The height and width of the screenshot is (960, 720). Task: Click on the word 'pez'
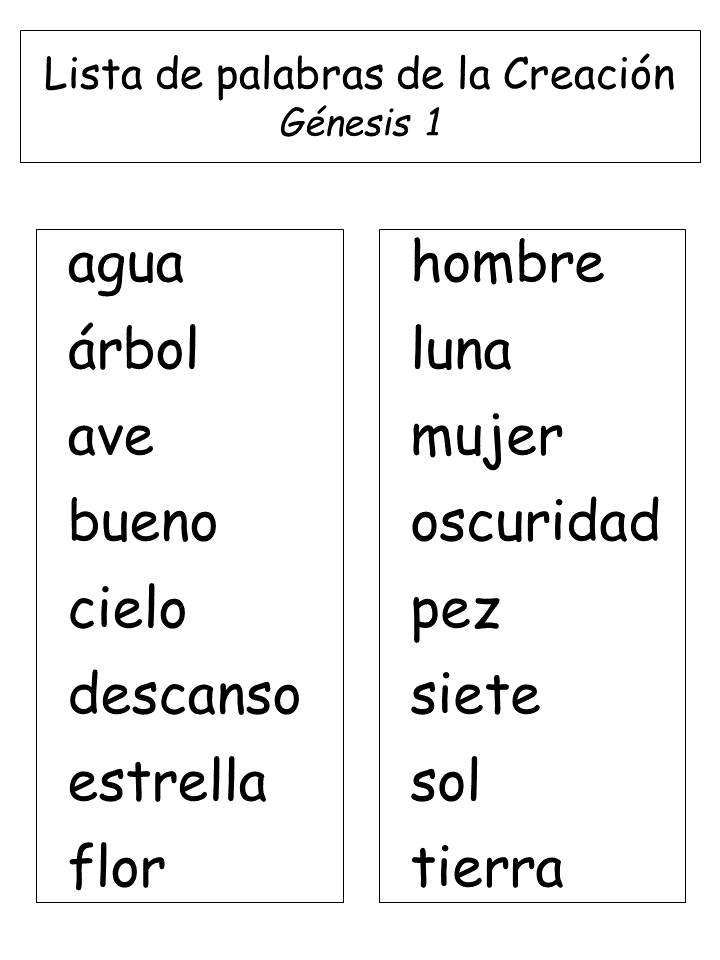point(456,617)
